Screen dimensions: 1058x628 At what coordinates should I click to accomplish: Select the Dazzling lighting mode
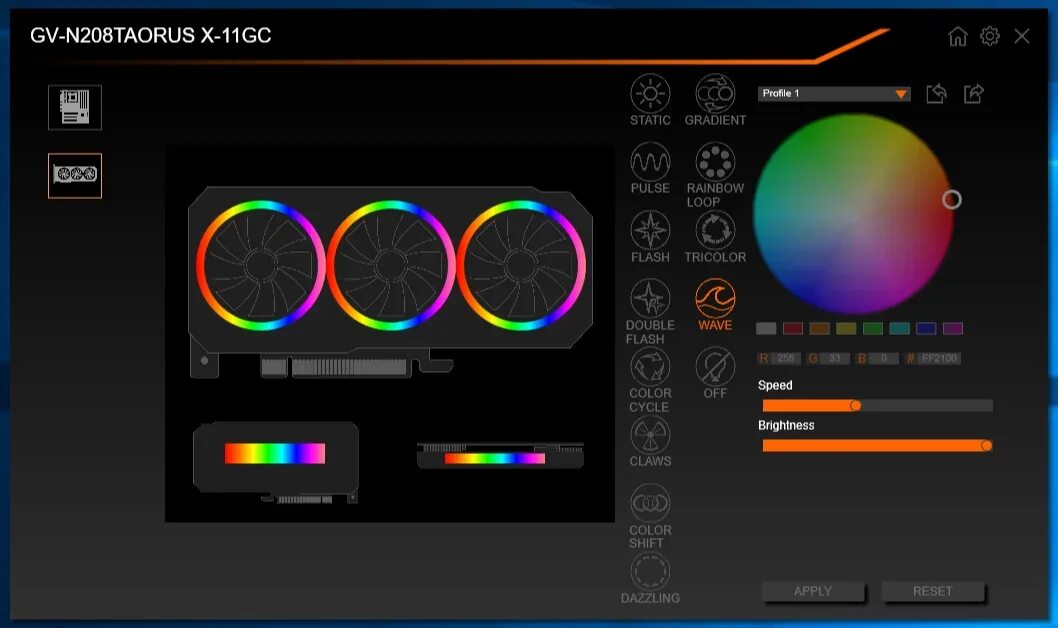(650, 571)
